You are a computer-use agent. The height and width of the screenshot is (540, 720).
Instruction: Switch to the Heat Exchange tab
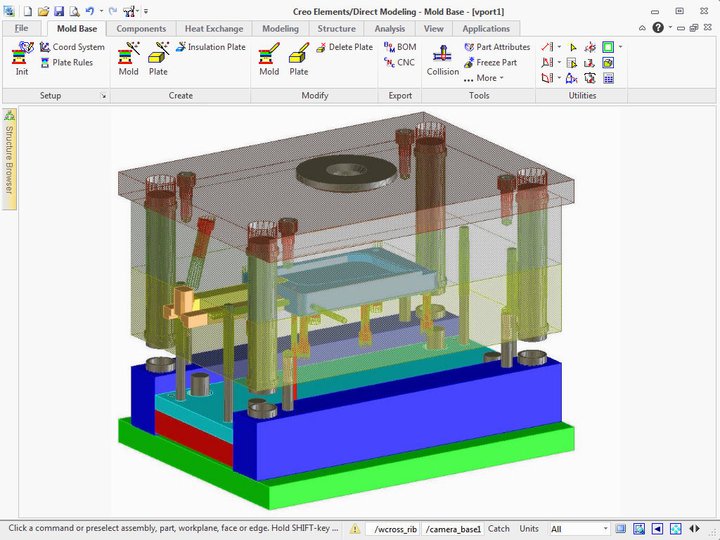(214, 28)
